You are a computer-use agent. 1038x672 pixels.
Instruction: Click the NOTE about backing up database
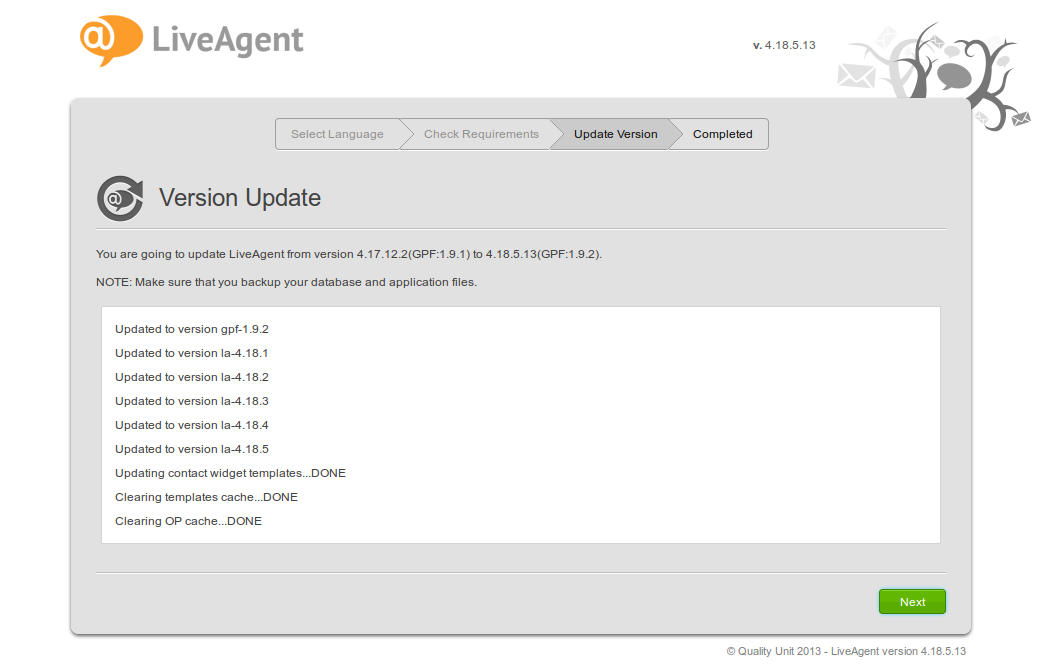point(286,282)
